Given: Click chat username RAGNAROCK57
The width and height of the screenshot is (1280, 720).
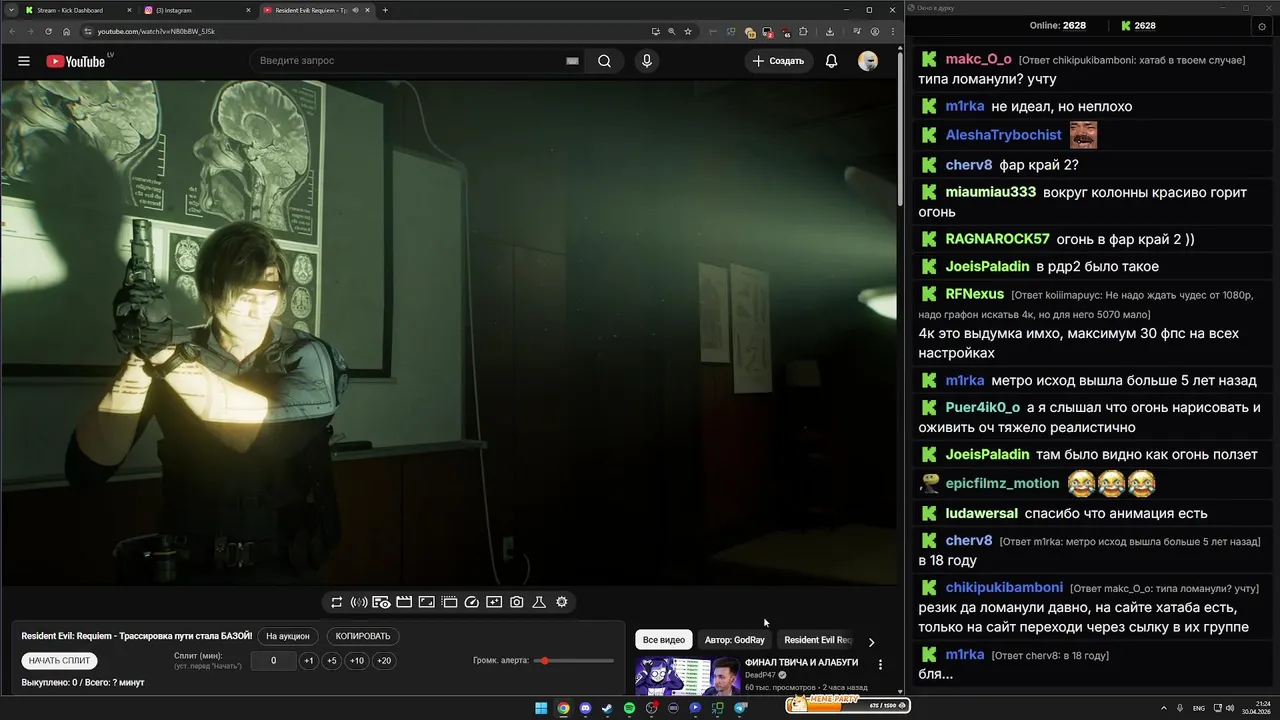Looking at the screenshot, I should pos(998,239).
